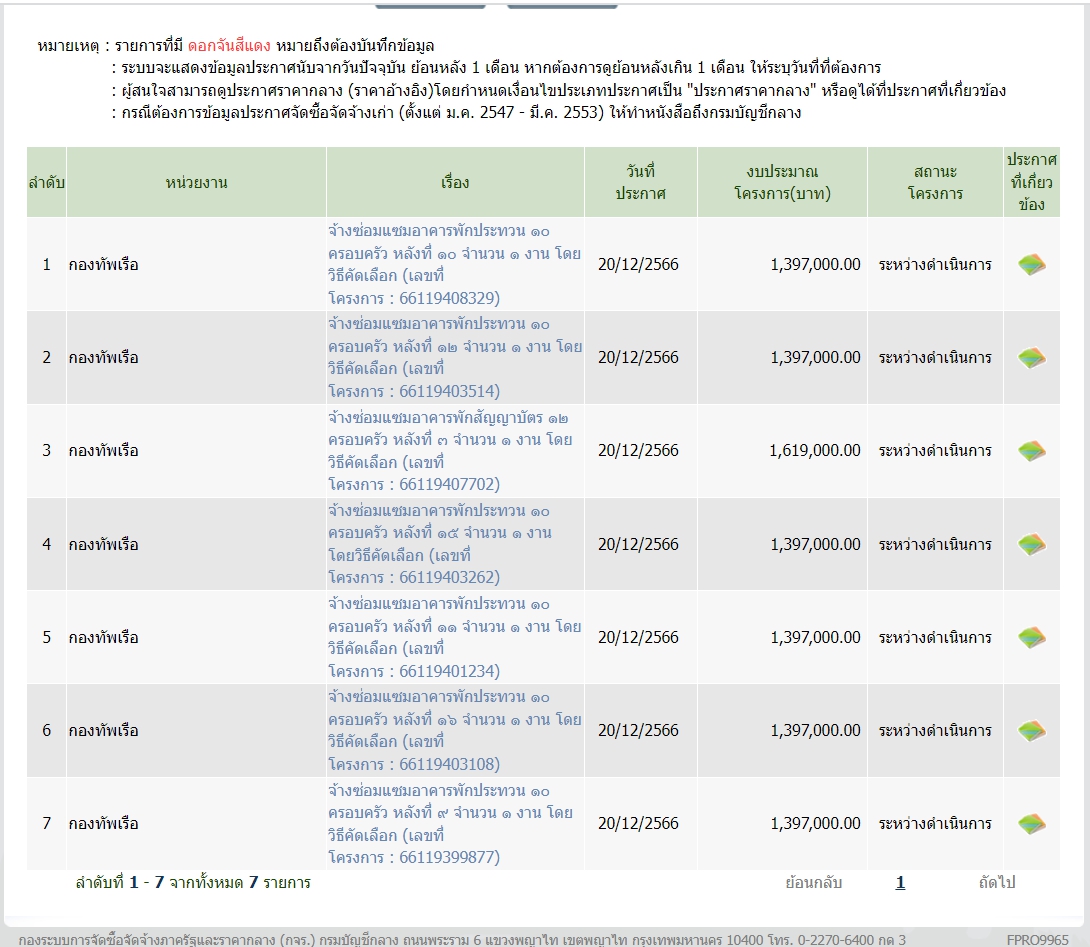Open related announcement icon for project 66119403108

point(1032,731)
